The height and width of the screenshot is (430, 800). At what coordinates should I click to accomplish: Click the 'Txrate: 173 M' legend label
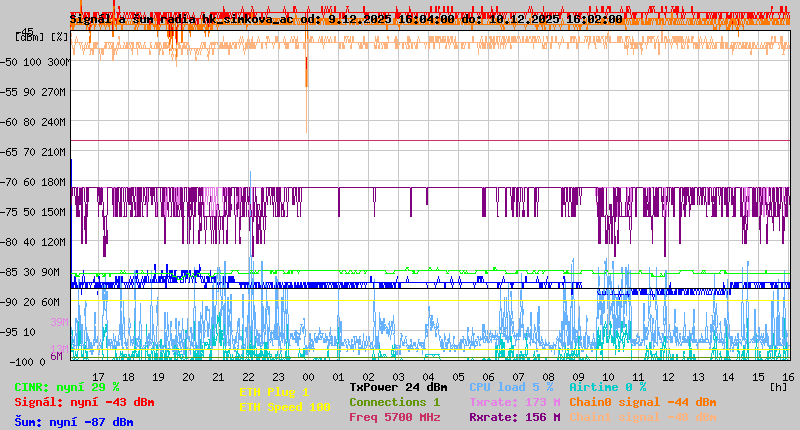point(515,402)
